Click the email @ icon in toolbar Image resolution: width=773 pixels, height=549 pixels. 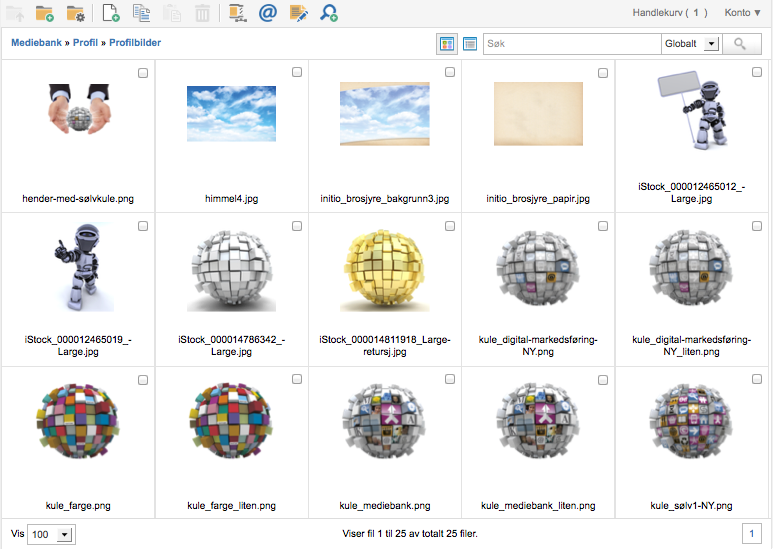pyautogui.click(x=267, y=13)
